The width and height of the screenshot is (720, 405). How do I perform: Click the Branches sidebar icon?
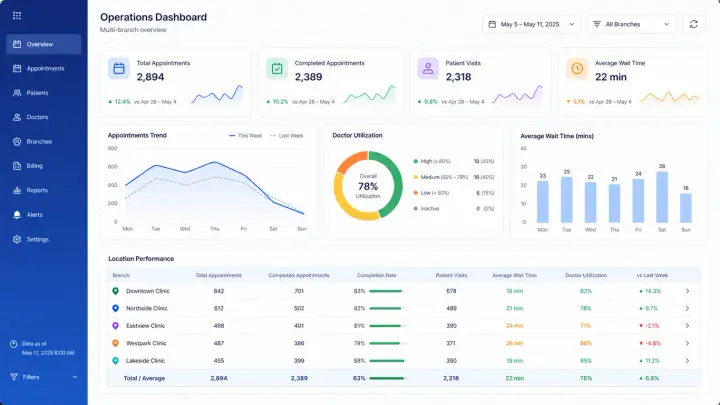click(x=17, y=141)
